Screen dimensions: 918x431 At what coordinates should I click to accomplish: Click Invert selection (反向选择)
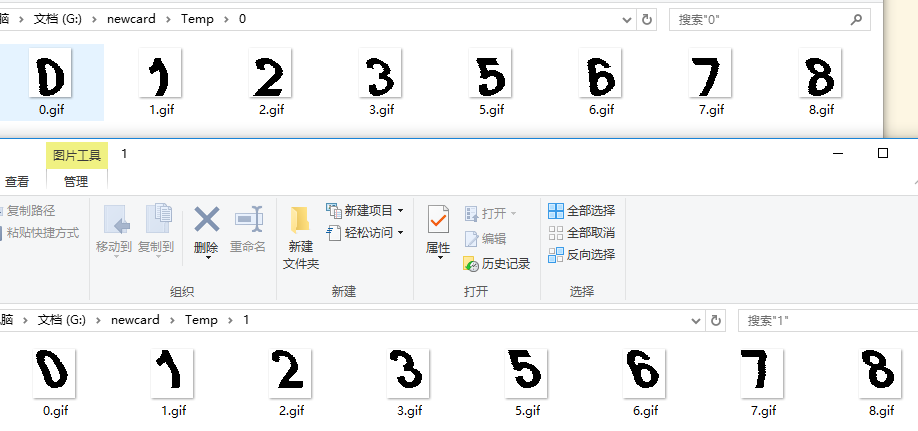tap(581, 255)
